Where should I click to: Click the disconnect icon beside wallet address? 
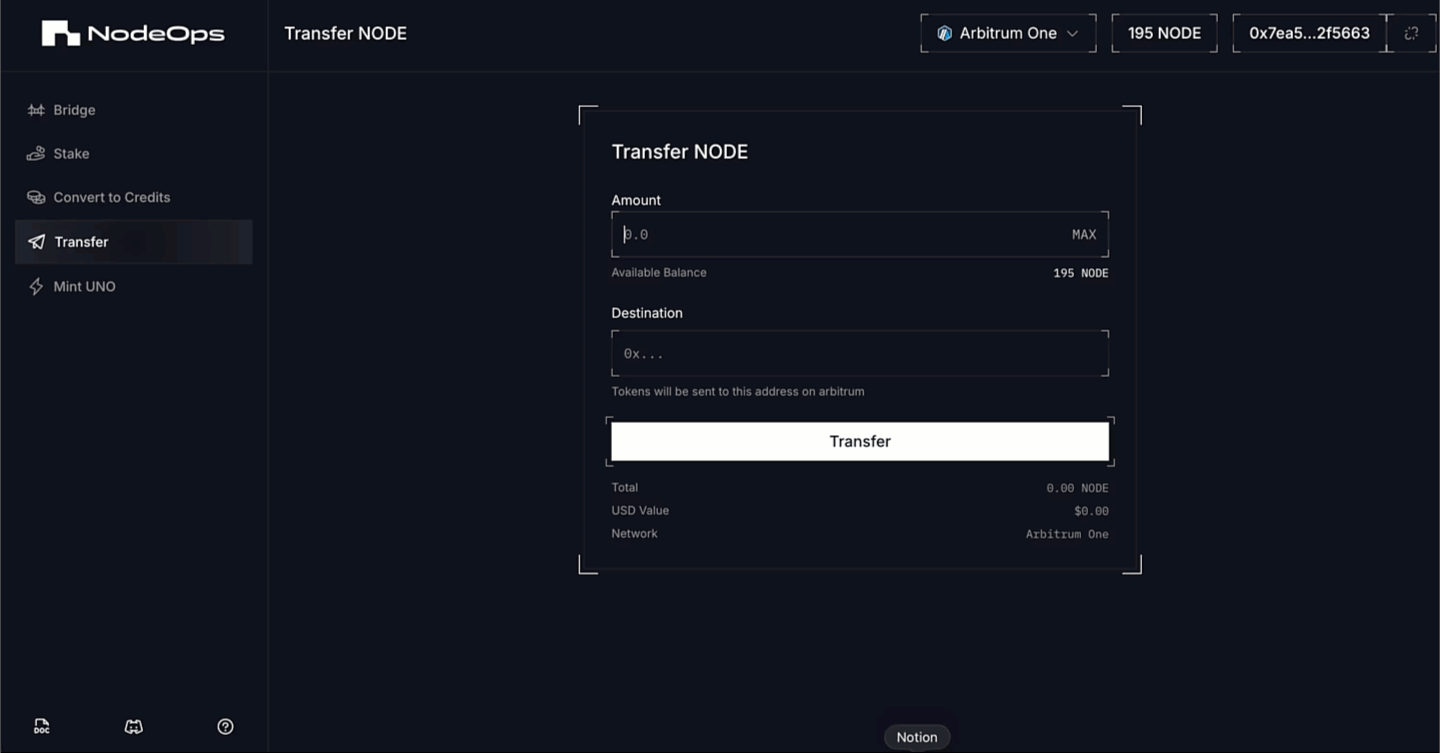[x=1411, y=33]
